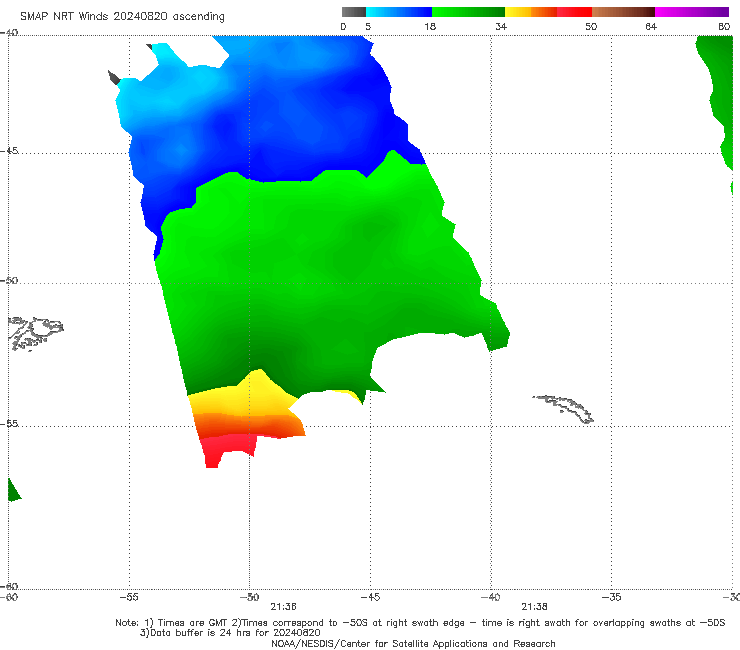The height and width of the screenshot is (650, 740).
Task: Click the color bar label '34'
Action: (501, 27)
